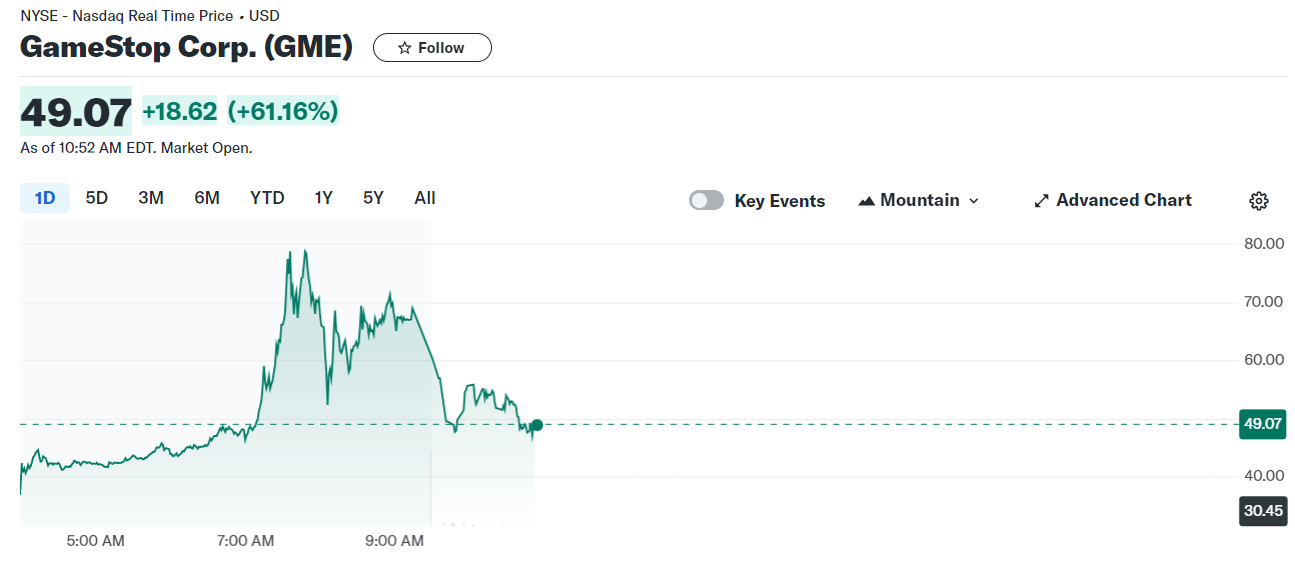1295x567 pixels.
Task: Click the green 49.07 axis price label
Action: pos(1262,424)
